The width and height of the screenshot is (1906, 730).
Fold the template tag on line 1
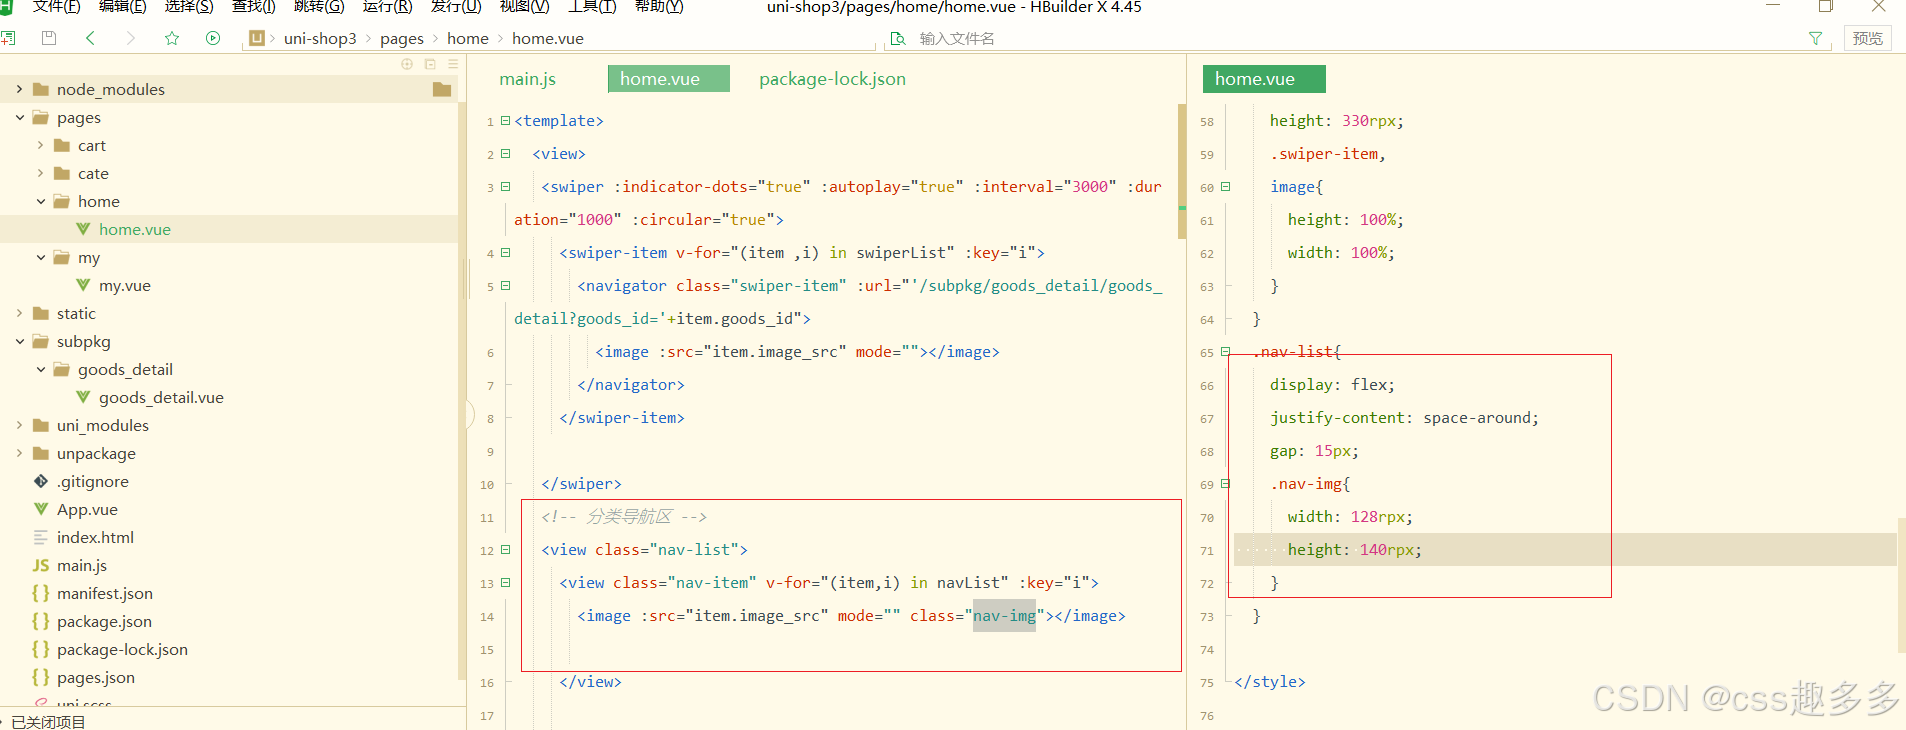505,120
